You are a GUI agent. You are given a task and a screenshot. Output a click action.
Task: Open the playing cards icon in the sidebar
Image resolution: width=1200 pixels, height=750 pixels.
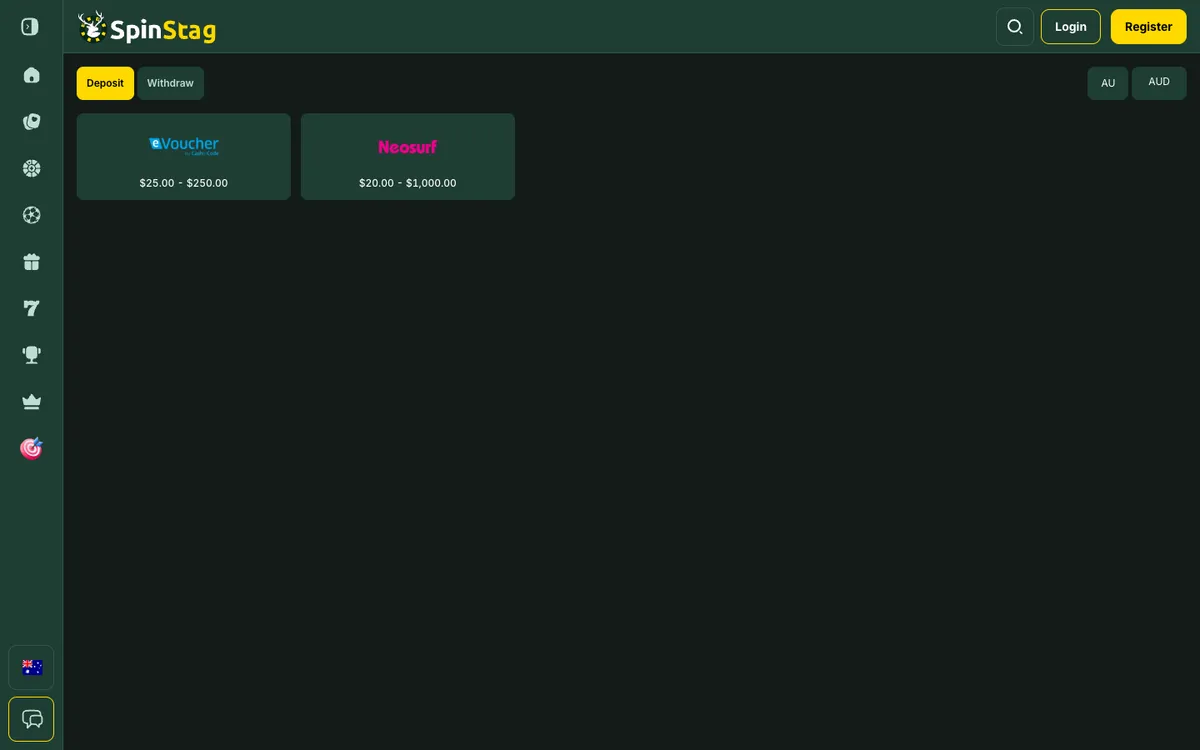click(31, 122)
